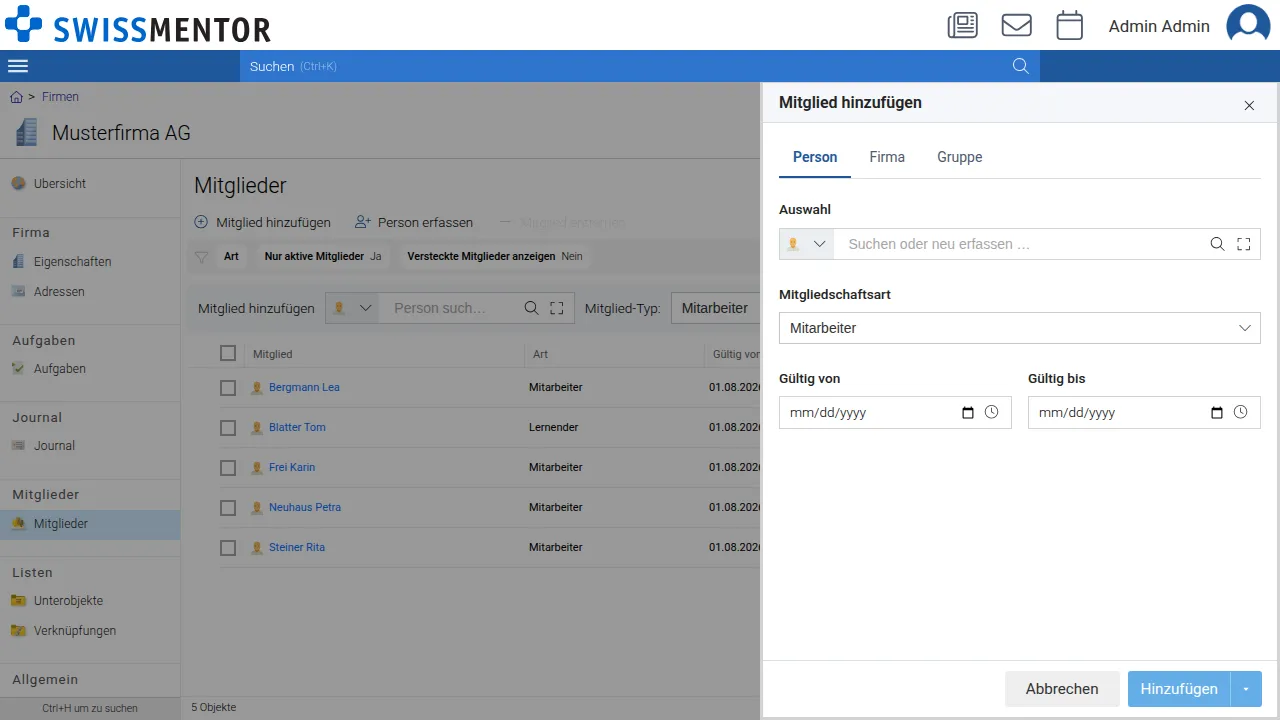This screenshot has height=720, width=1280.
Task: Click the Abbrechen button
Action: click(x=1062, y=689)
